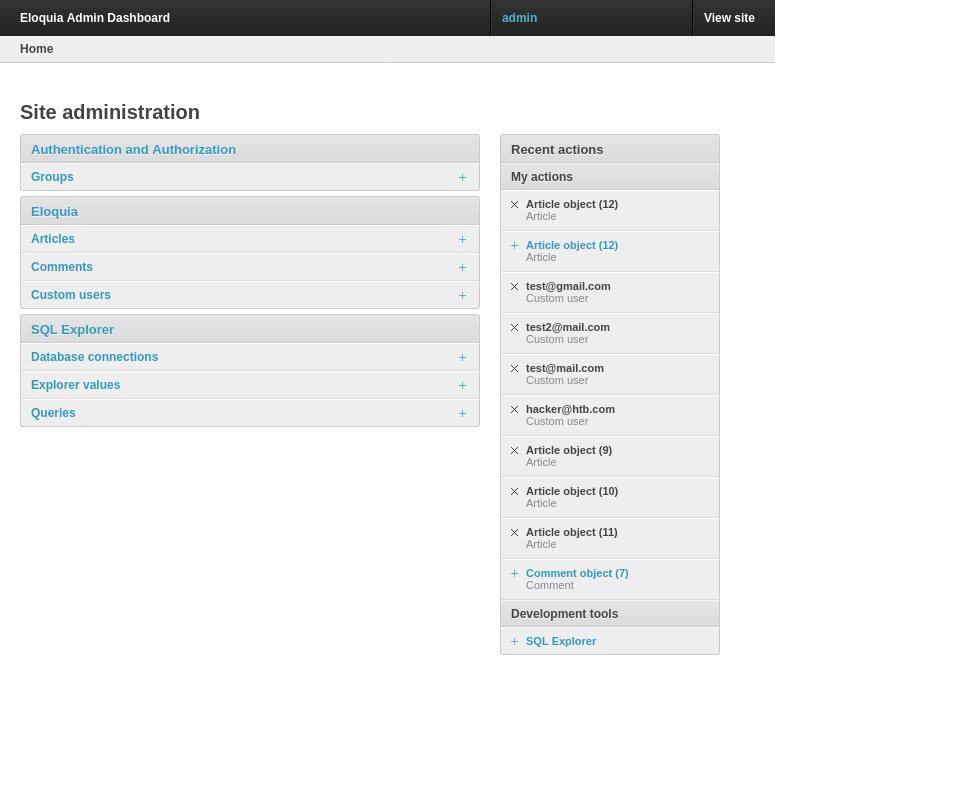The width and height of the screenshot is (960, 804).
Task: Click the X icon next to test2@mail.com
Action: [x=514, y=328]
